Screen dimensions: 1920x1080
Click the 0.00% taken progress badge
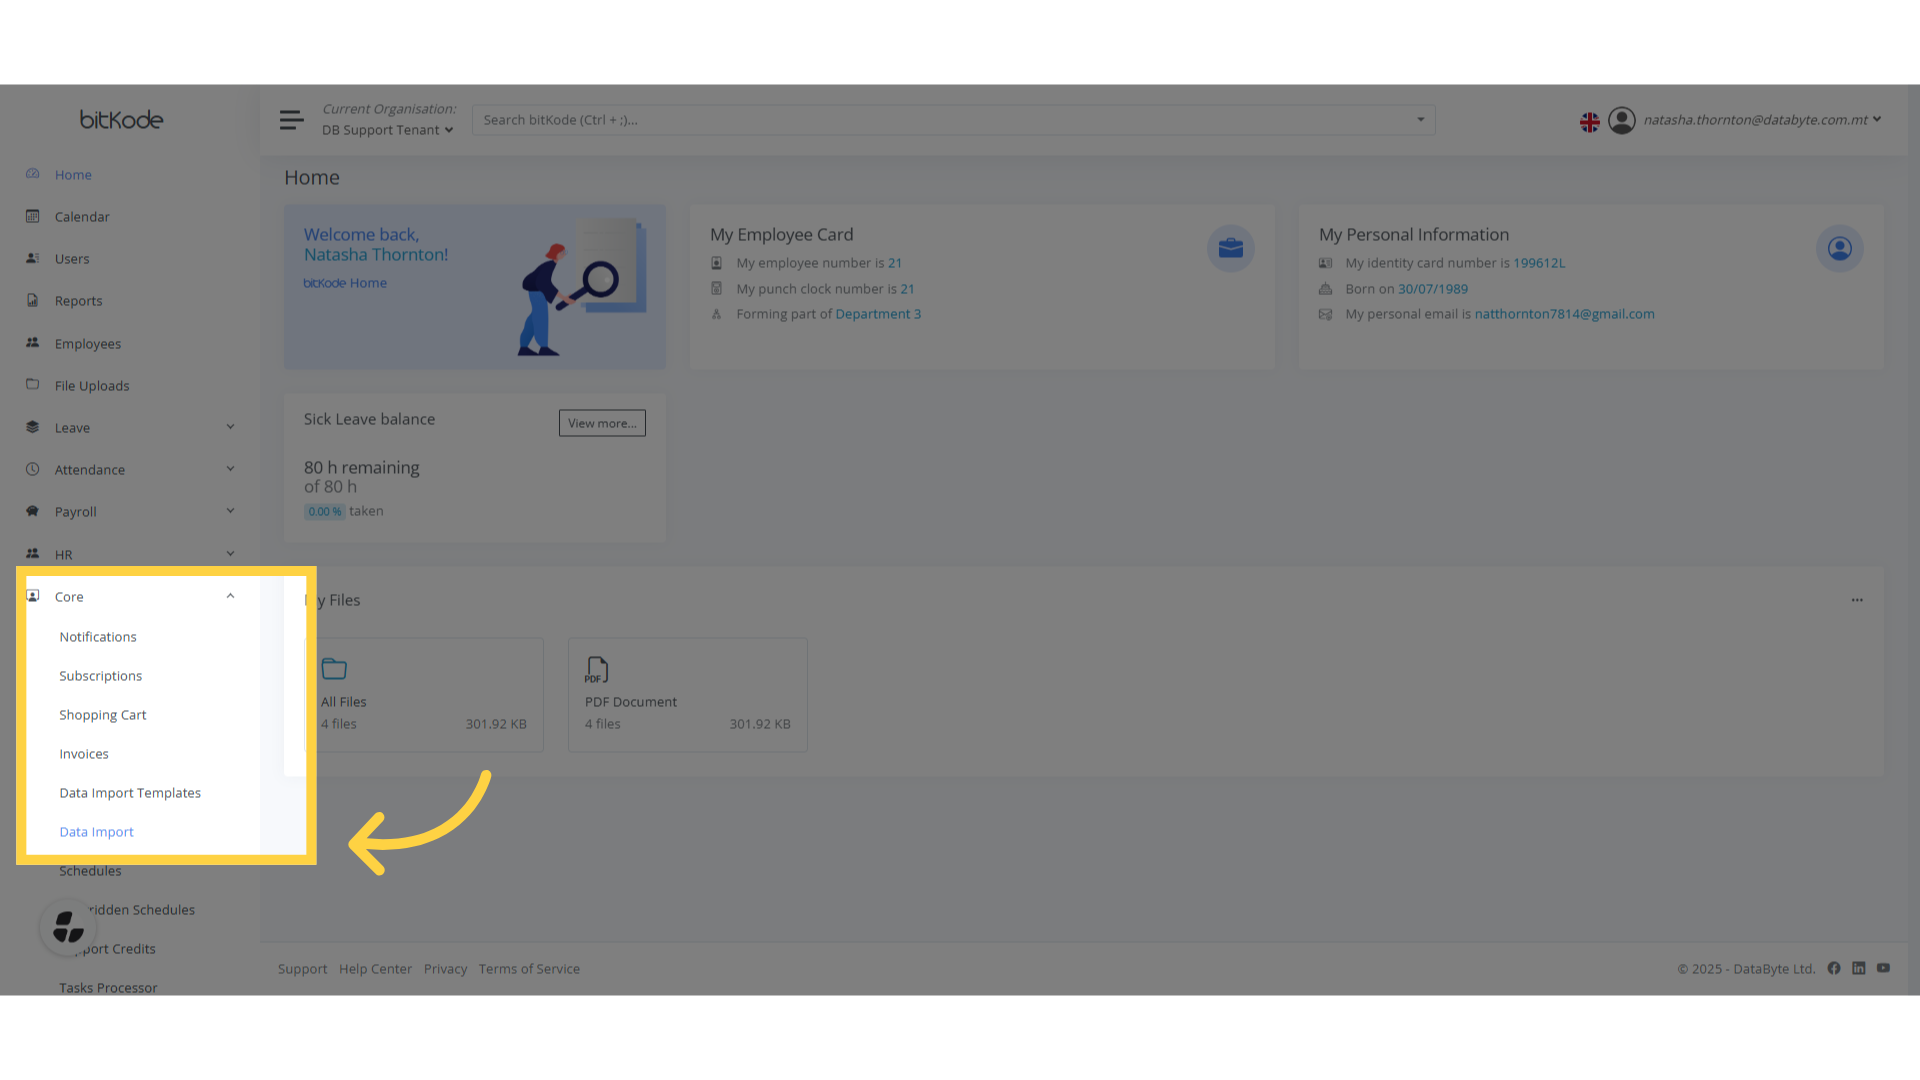pyautogui.click(x=324, y=511)
